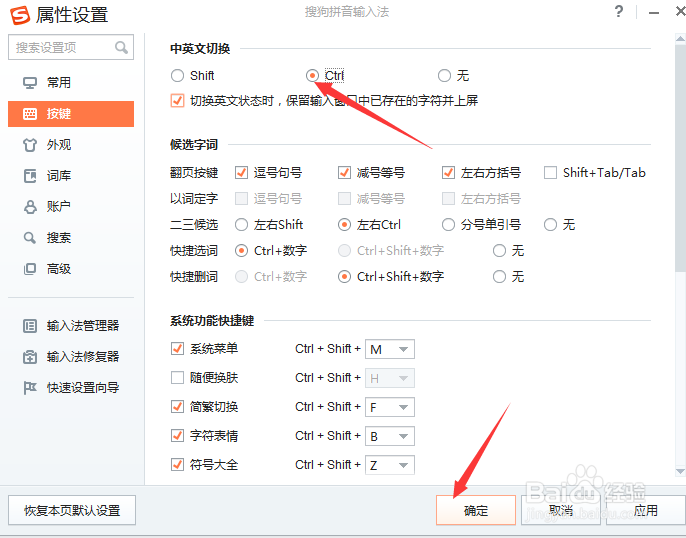Select 分号单引号 radio for 二三候选
The width and height of the screenshot is (686, 538).
(449, 225)
